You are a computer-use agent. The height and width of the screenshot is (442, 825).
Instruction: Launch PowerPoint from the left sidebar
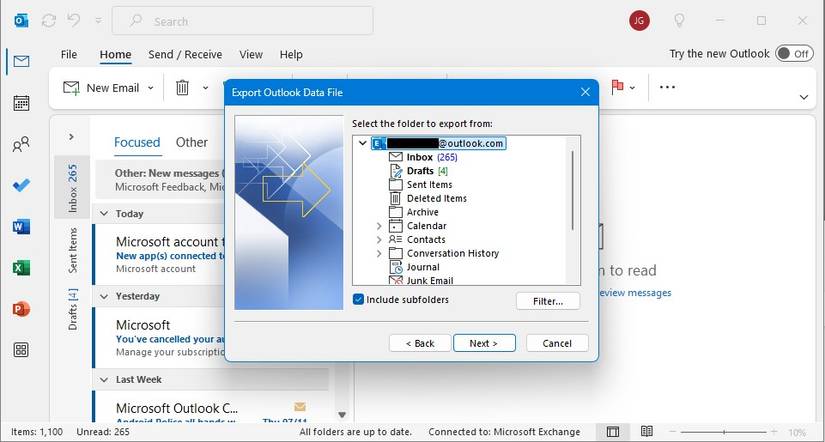(21, 308)
